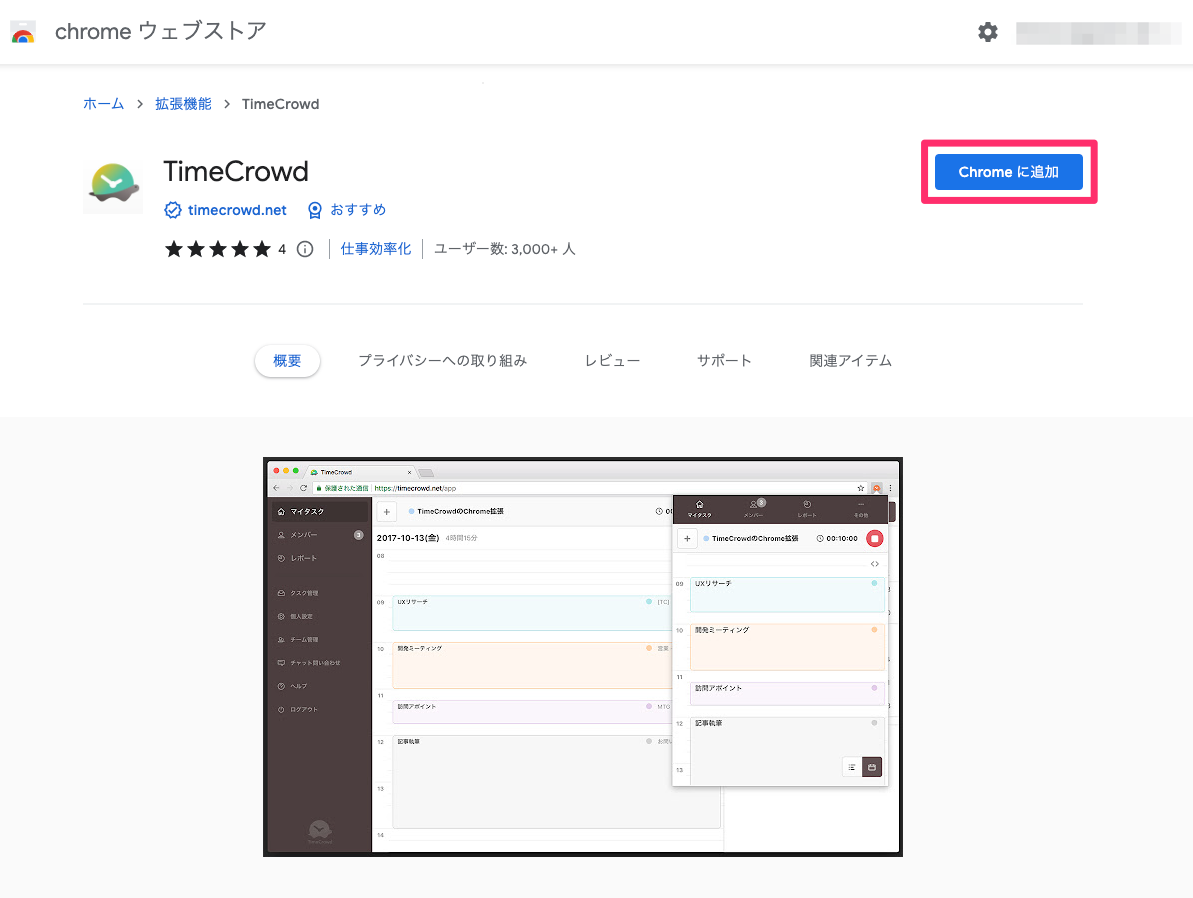Click the Chrome Web Store logo
The width and height of the screenshot is (1193, 898).
[22, 31]
